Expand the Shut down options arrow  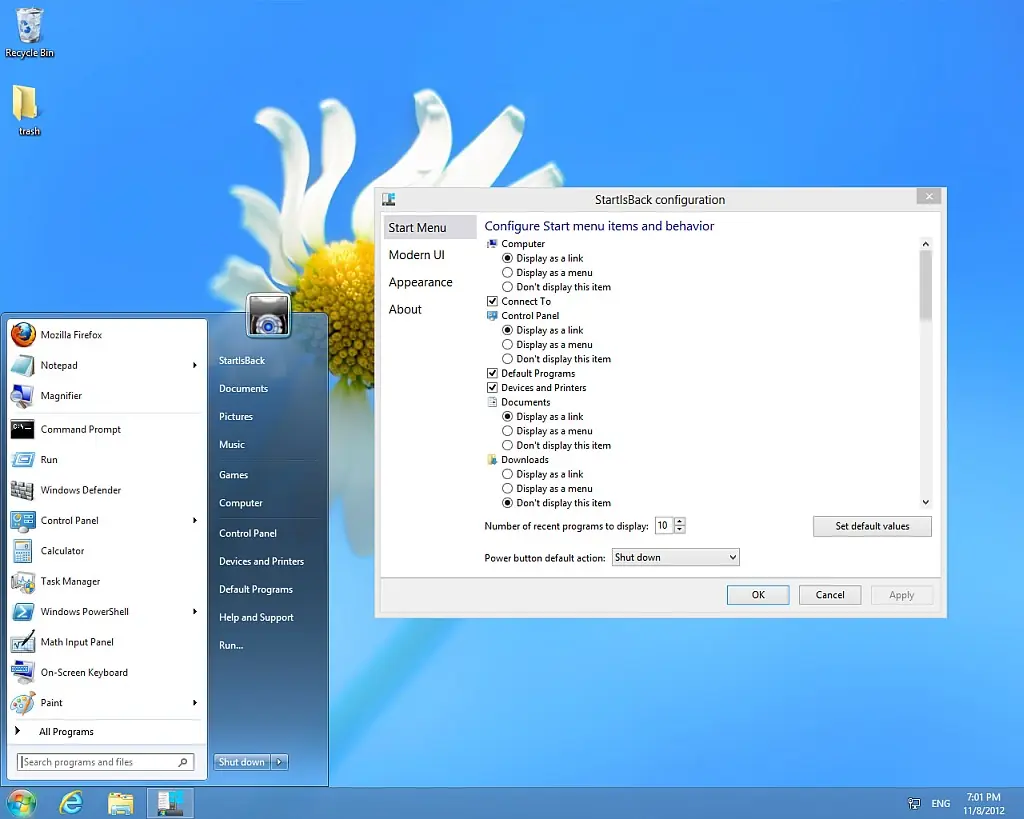279,762
